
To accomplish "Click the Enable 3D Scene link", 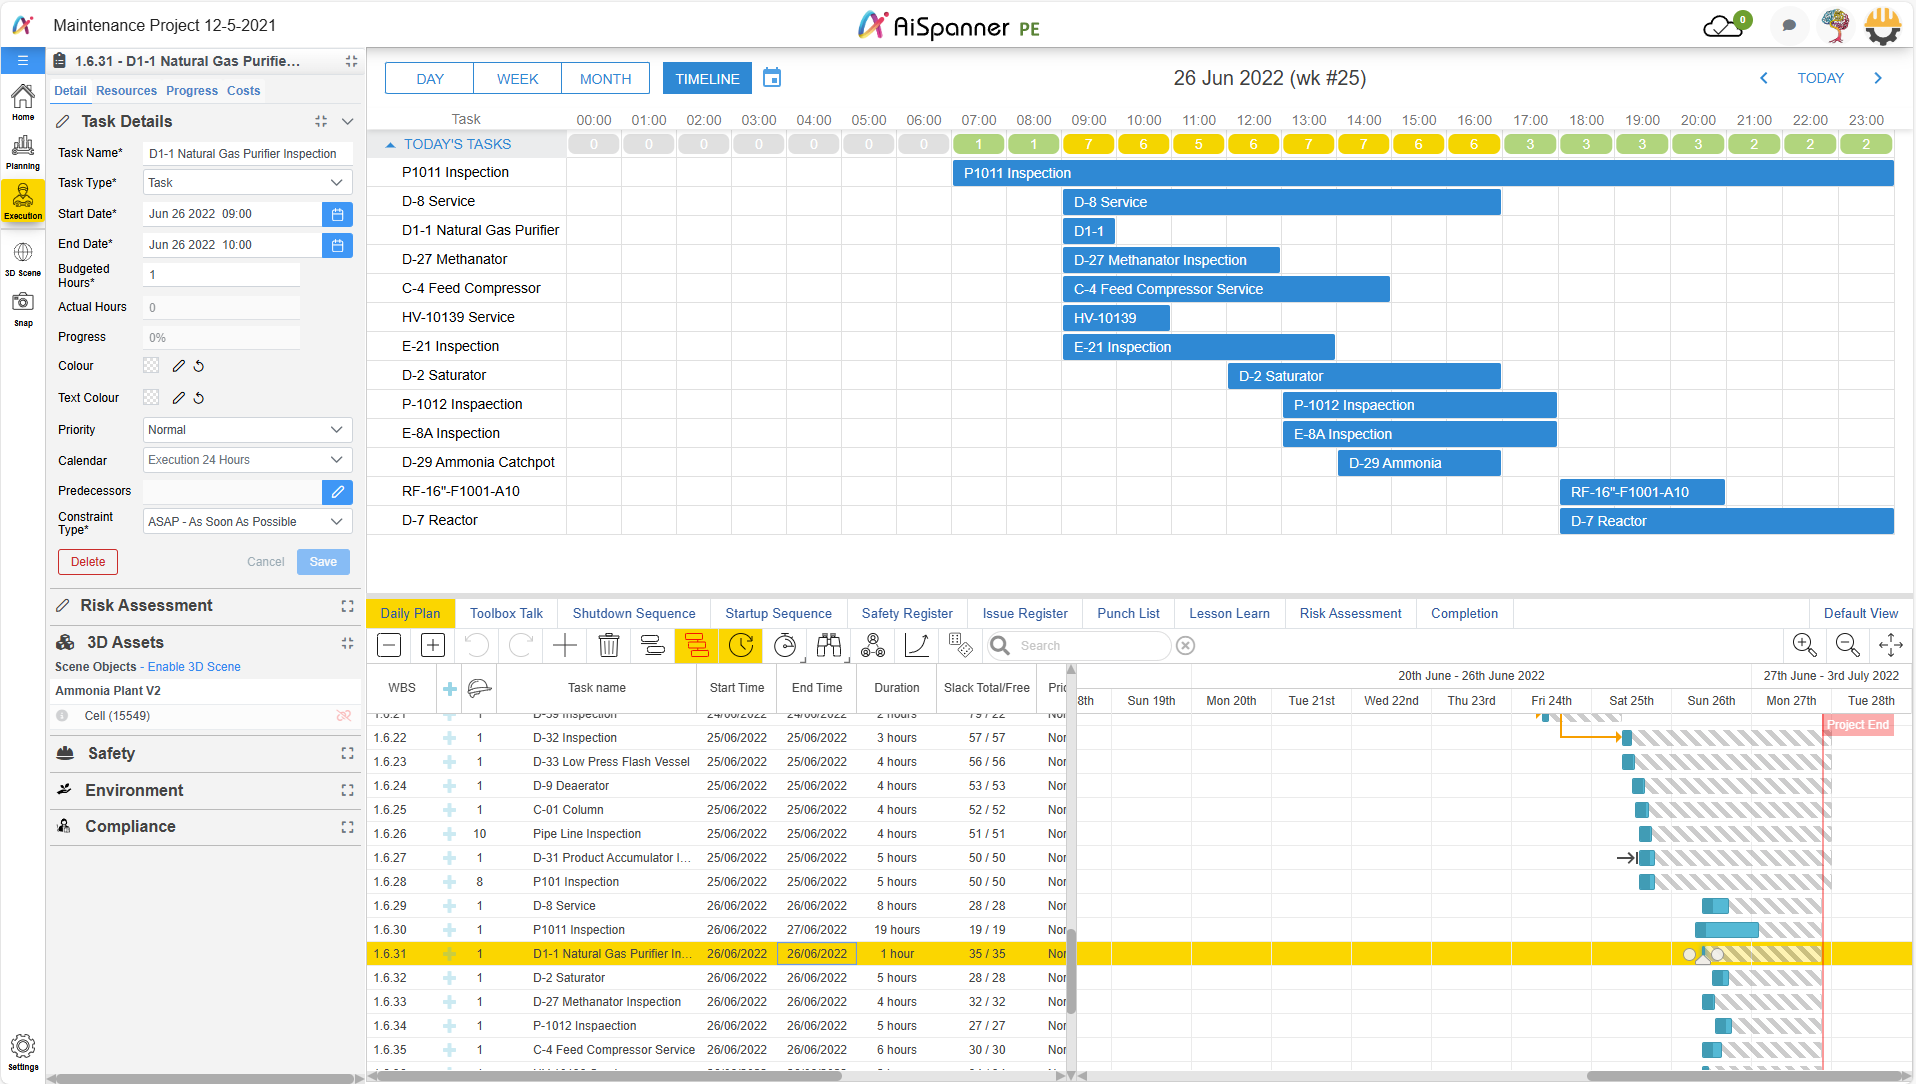I will coord(194,667).
